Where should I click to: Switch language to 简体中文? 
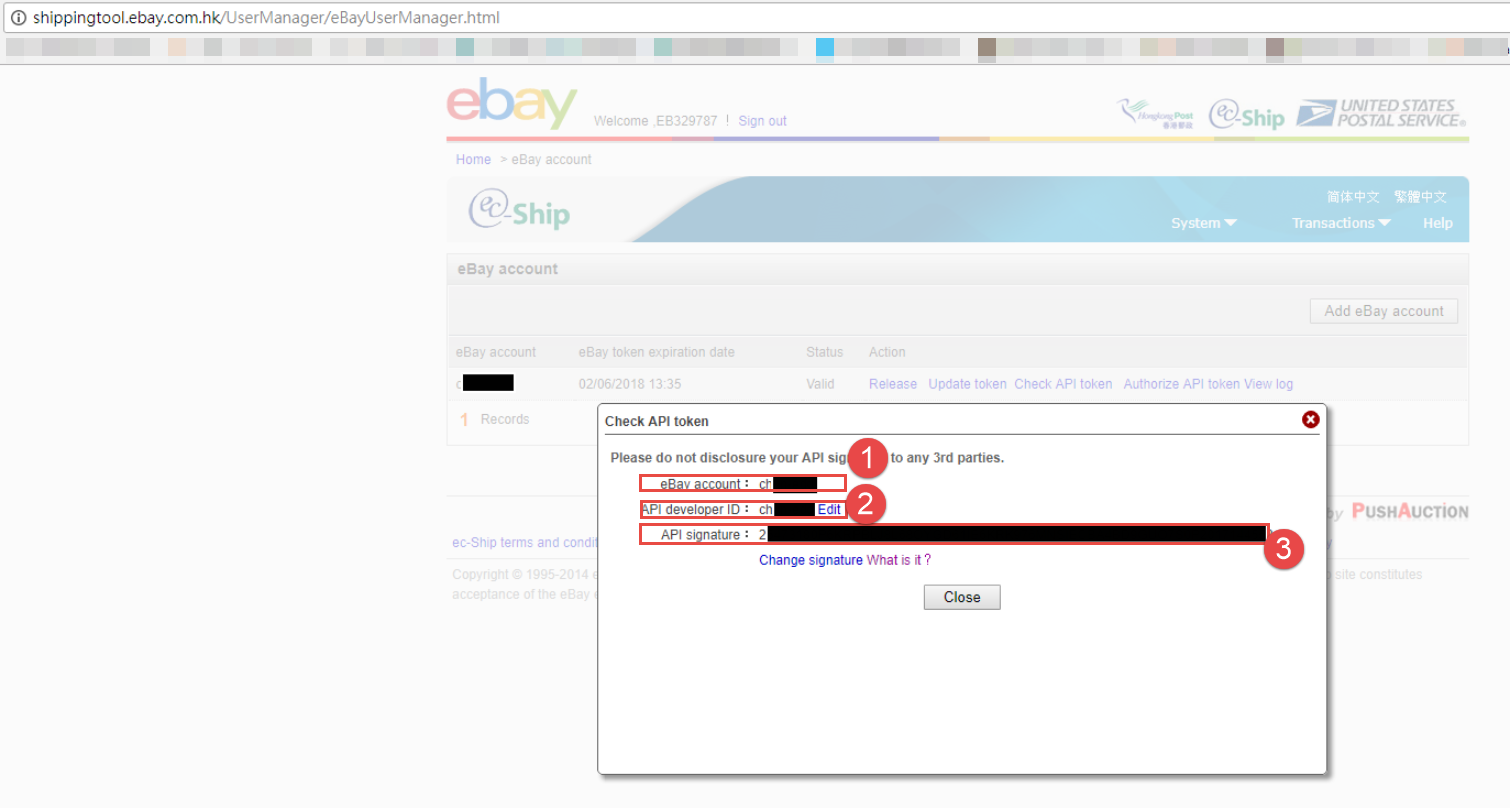(1353, 197)
